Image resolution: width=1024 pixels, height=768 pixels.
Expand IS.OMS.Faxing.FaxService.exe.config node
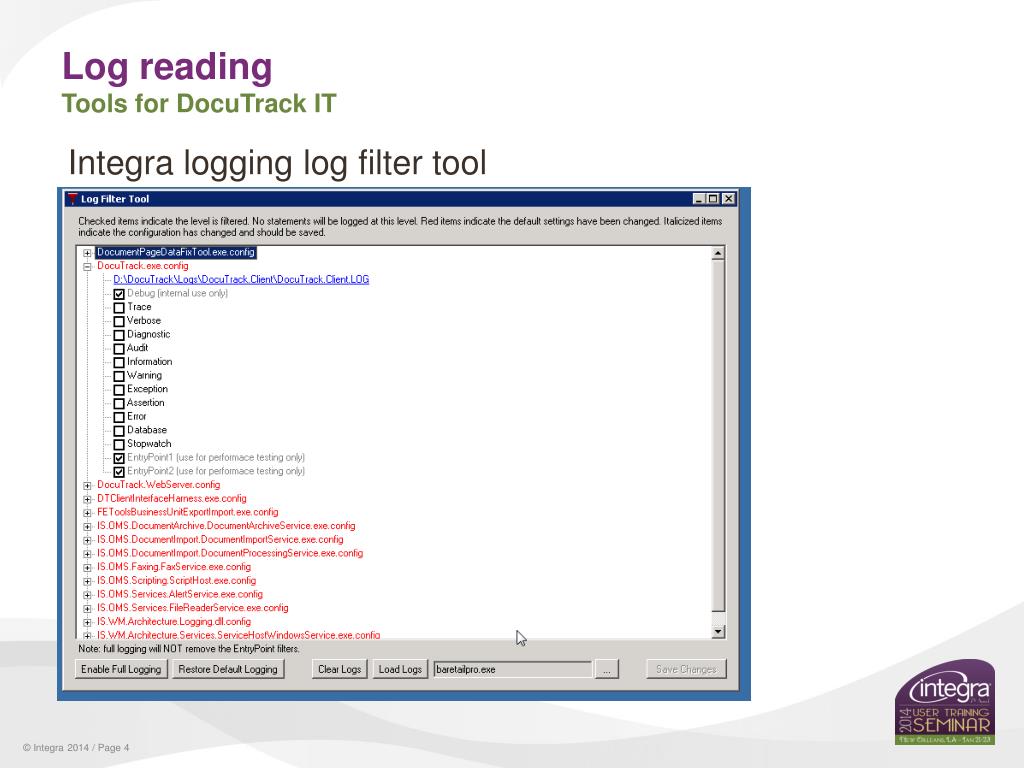87,567
